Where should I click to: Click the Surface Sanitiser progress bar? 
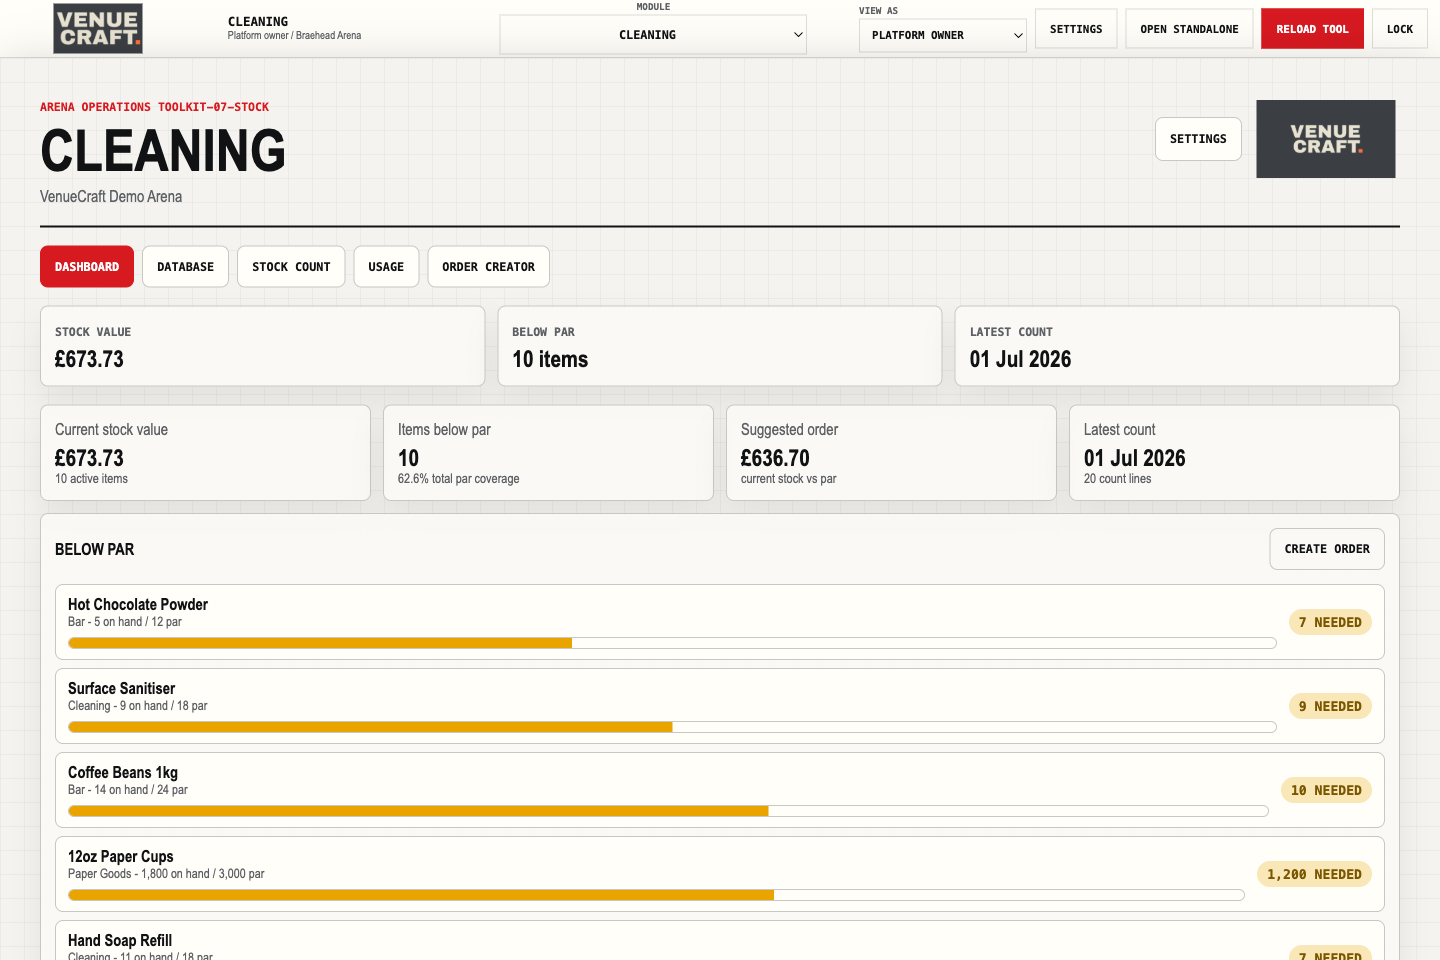[x=672, y=727]
